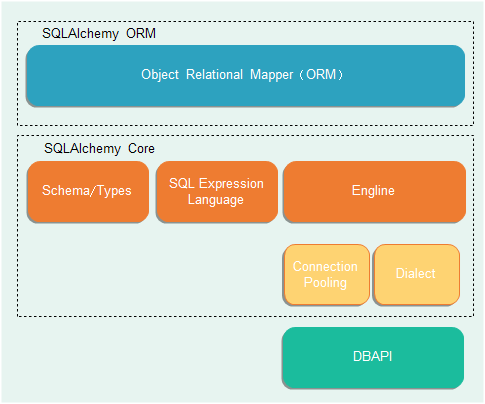Select the Object Relational Mapper blue box

(x=245, y=76)
